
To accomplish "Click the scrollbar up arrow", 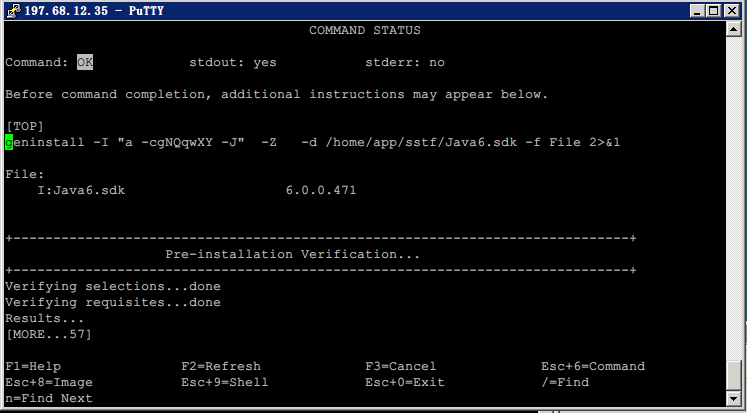I will point(735,29).
